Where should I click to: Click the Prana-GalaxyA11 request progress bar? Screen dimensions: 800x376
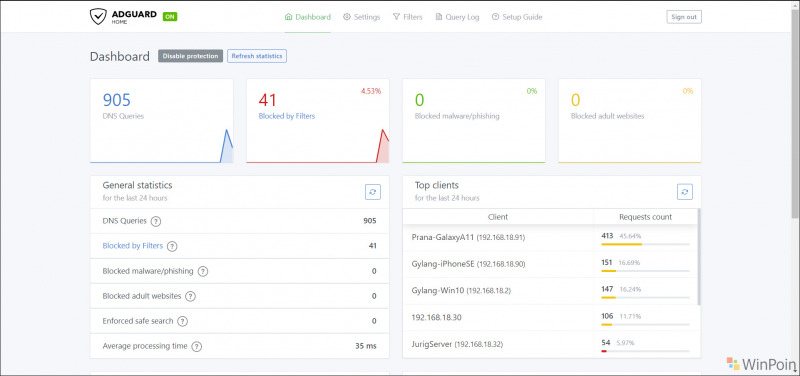(645, 244)
